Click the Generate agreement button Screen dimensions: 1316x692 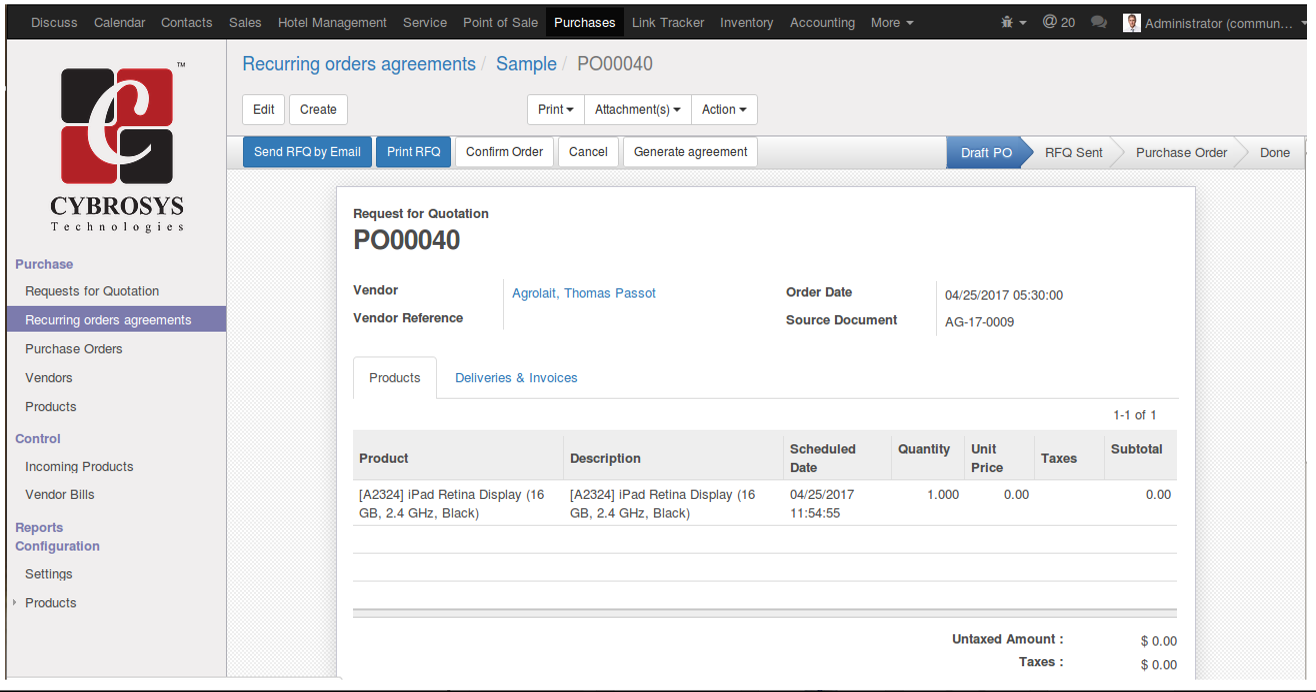pyautogui.click(x=690, y=152)
